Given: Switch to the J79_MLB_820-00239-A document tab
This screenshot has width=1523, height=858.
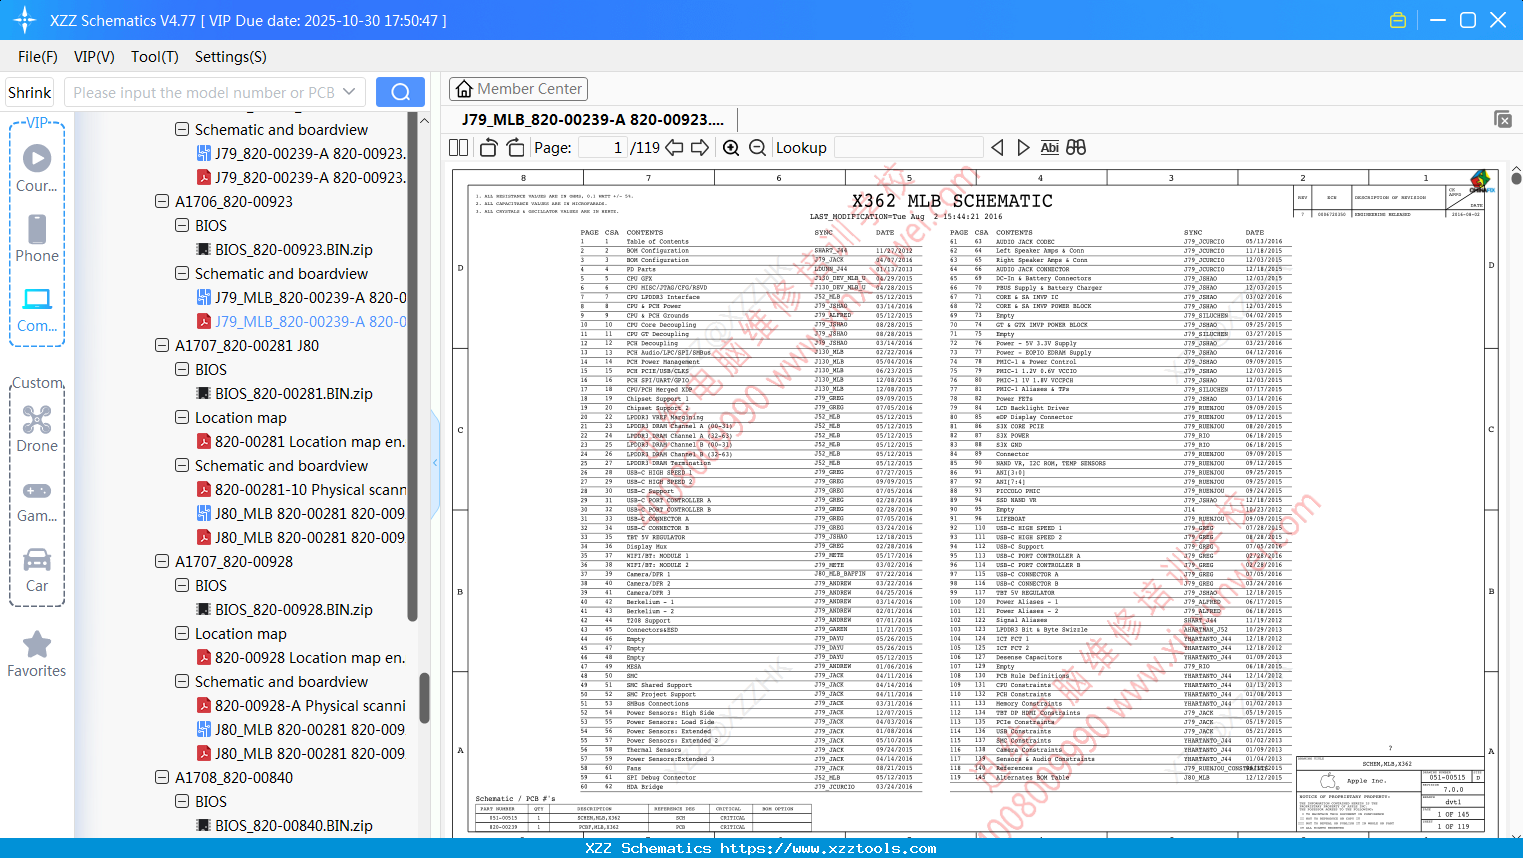Looking at the screenshot, I should click(x=593, y=119).
